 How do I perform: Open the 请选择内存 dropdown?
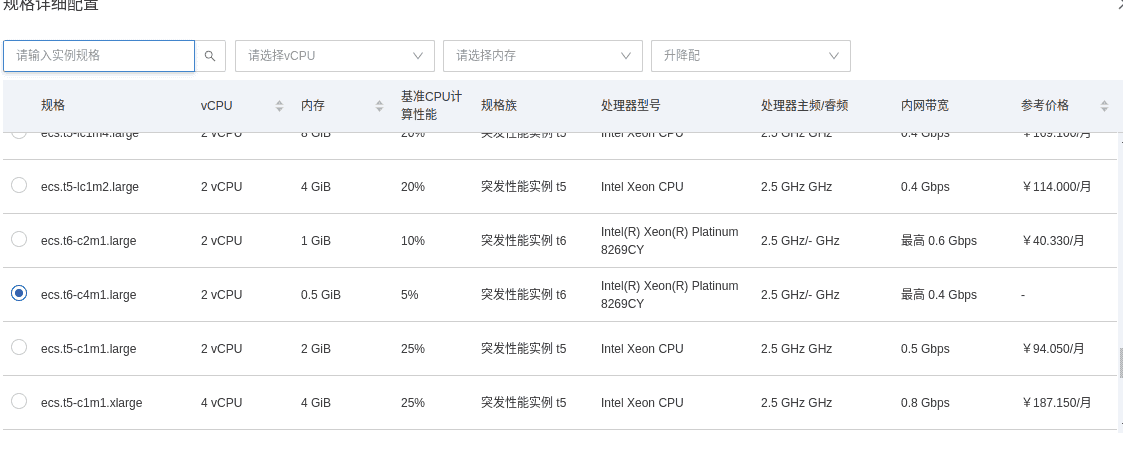click(x=543, y=56)
